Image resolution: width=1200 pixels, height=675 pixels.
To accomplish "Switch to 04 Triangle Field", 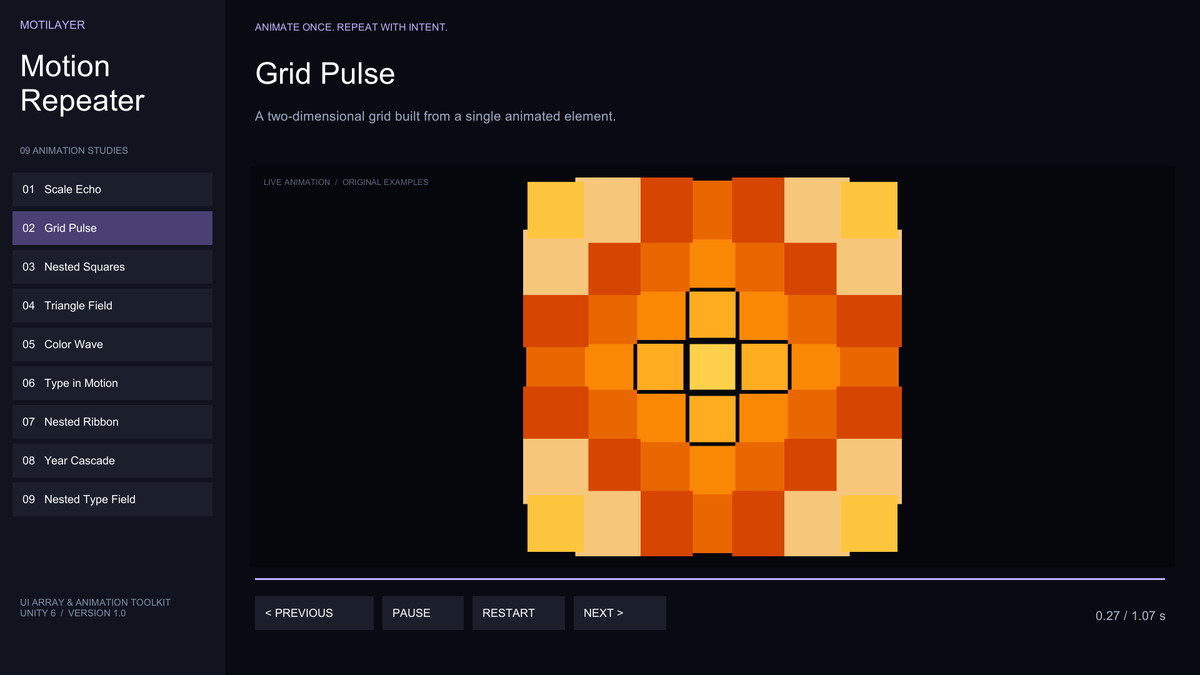I will 112,306.
